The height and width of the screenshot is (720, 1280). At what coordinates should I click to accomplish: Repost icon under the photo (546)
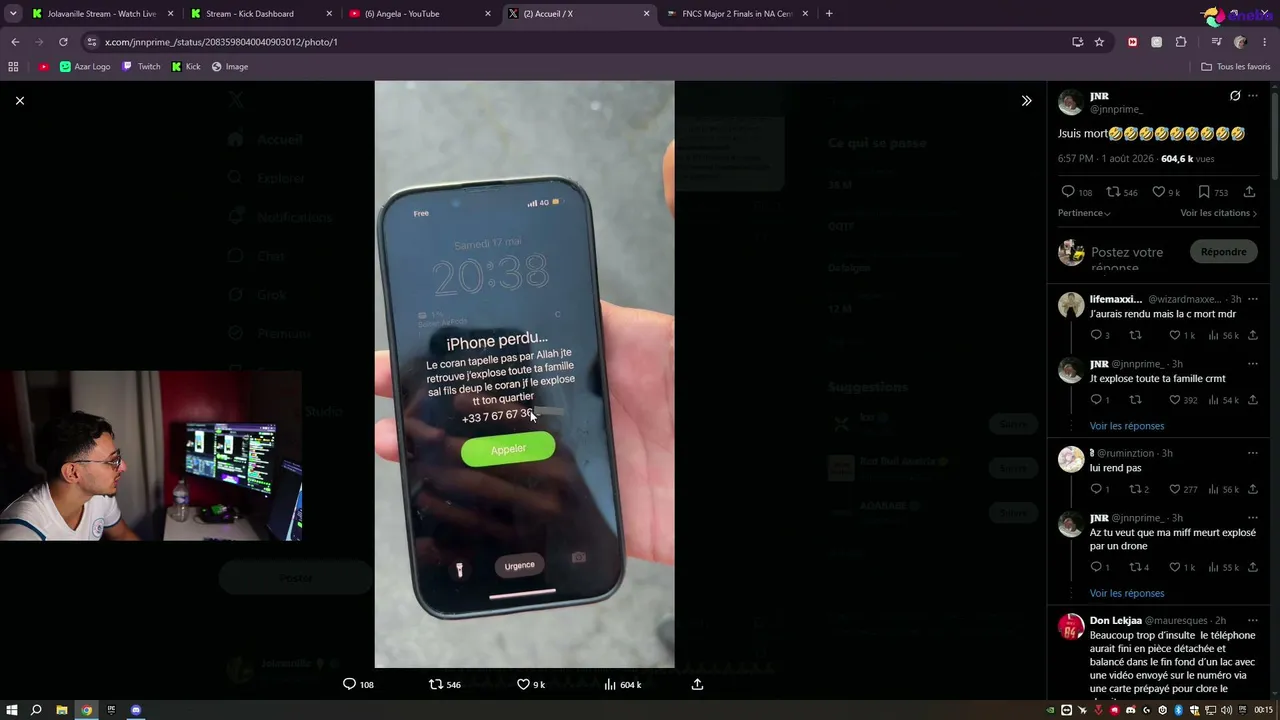445,684
